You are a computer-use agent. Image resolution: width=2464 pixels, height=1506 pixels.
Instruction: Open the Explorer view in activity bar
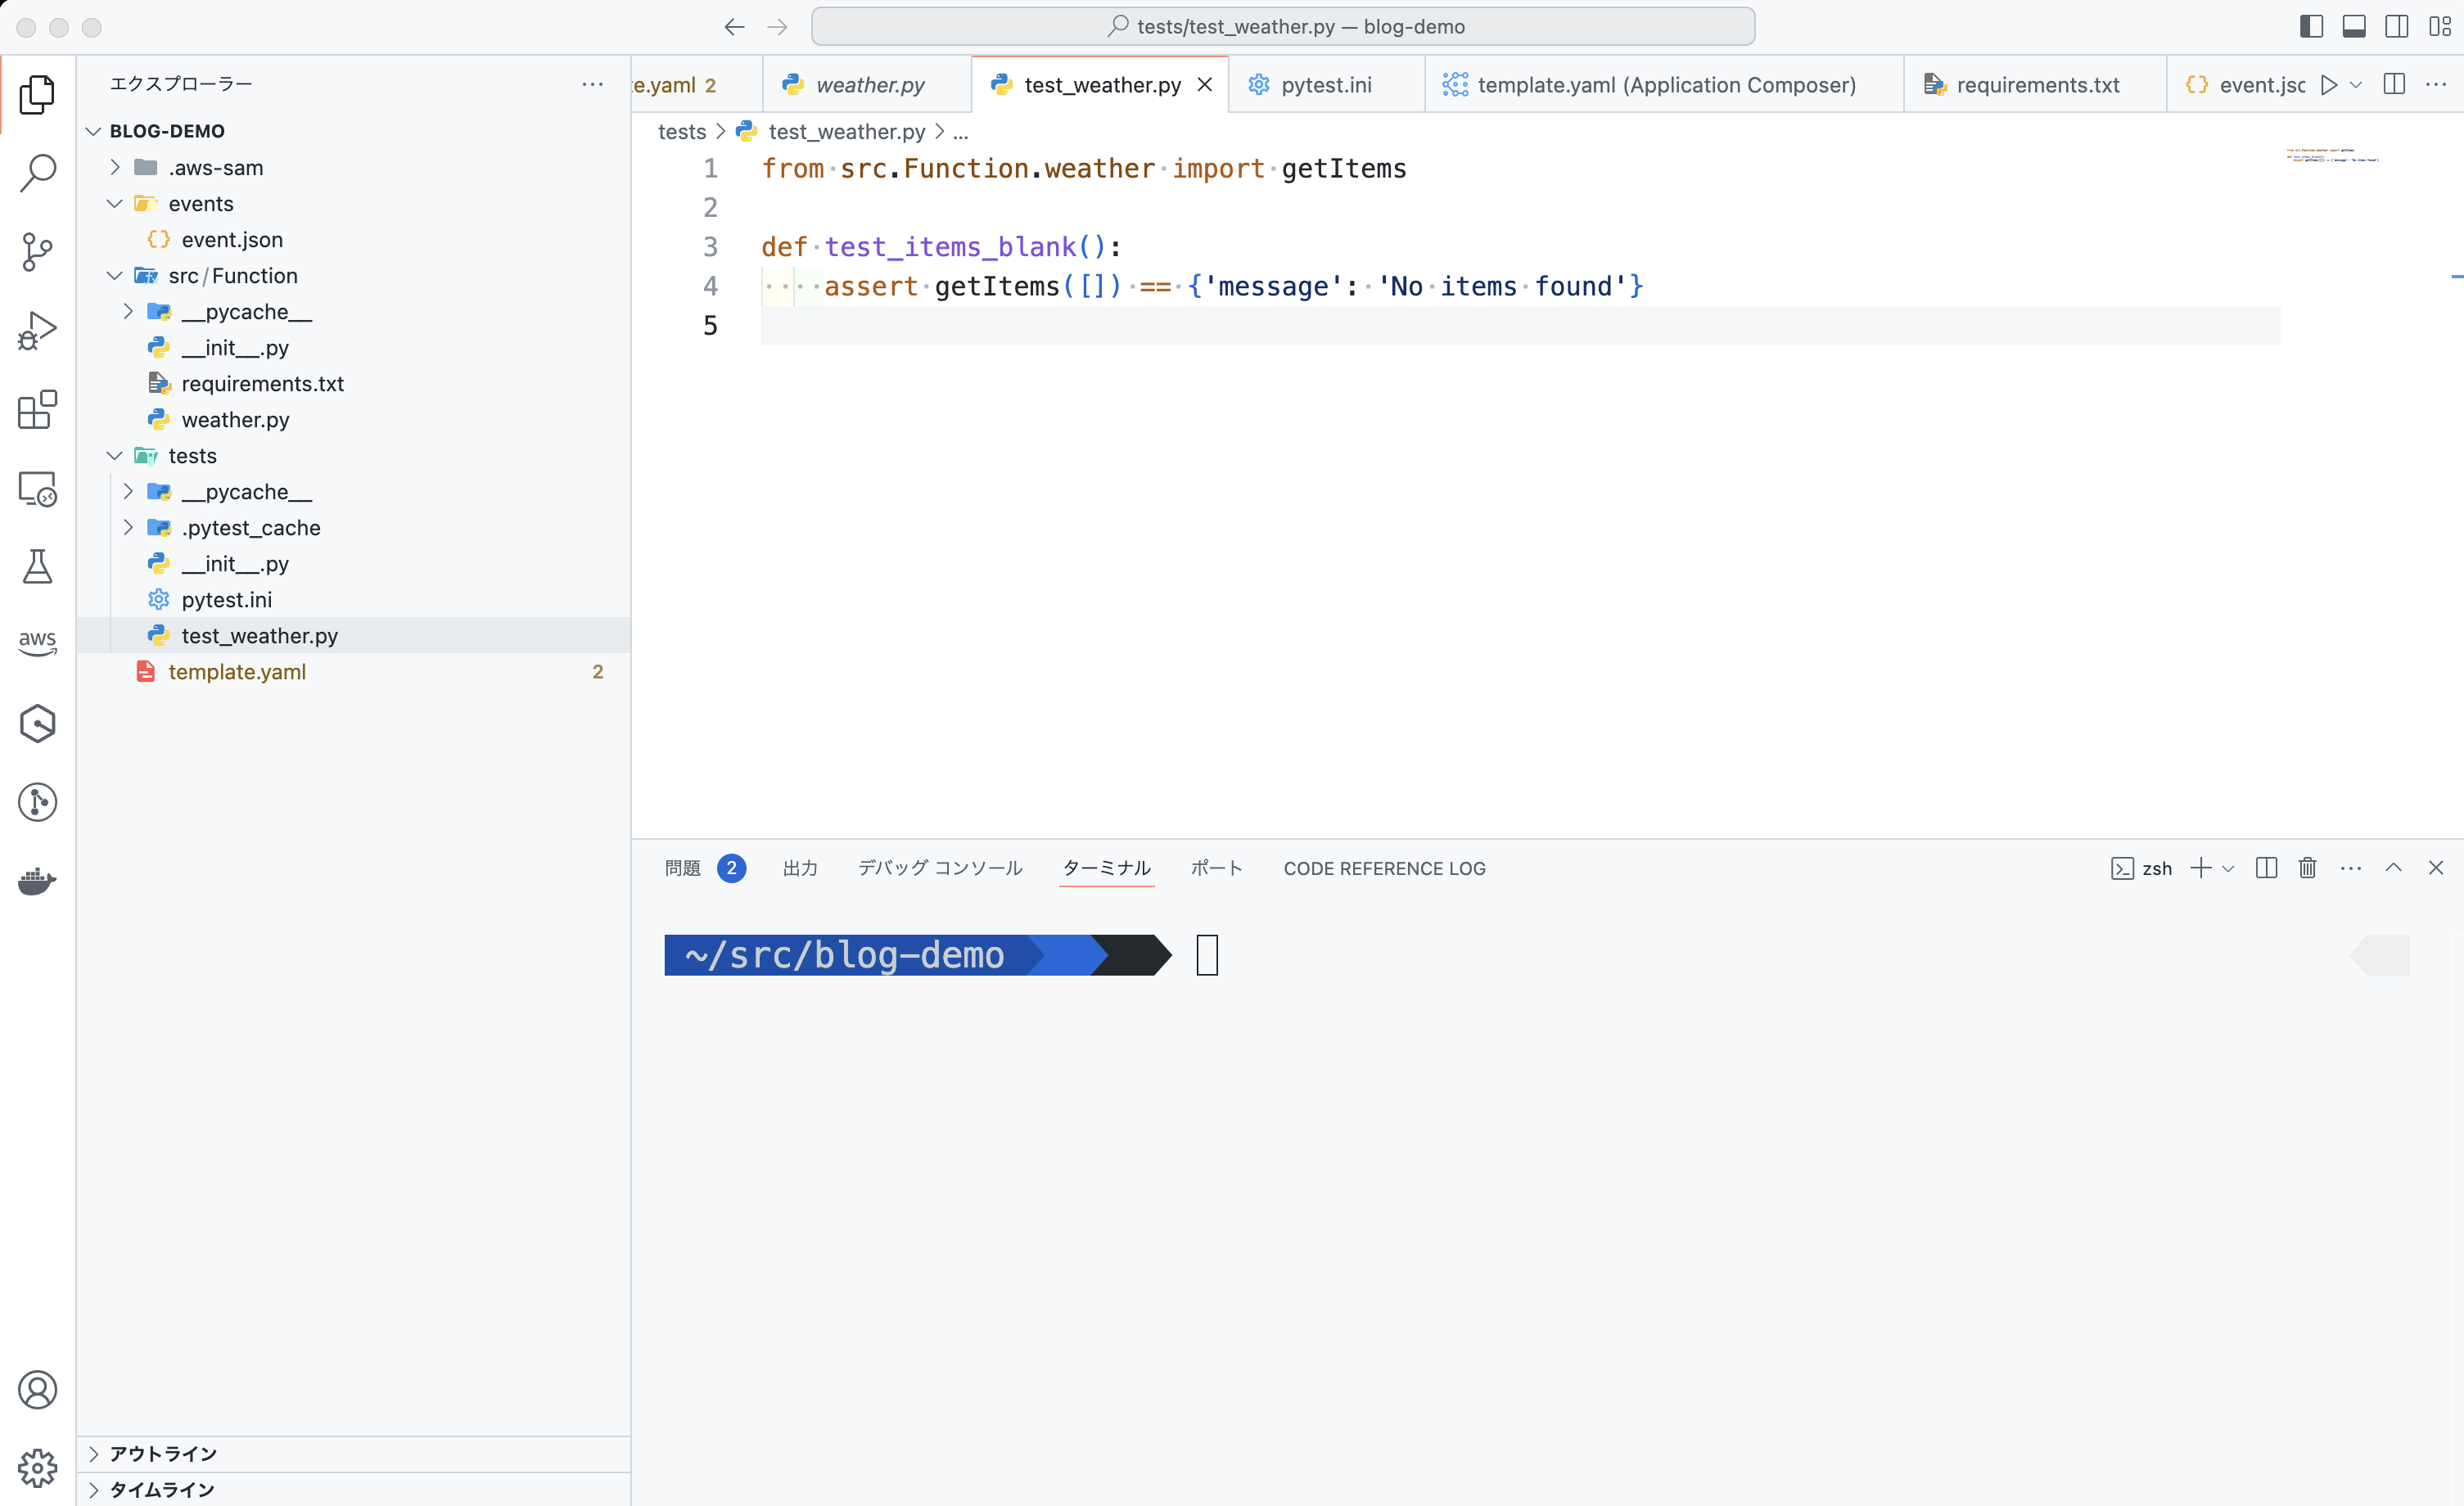[x=37, y=94]
